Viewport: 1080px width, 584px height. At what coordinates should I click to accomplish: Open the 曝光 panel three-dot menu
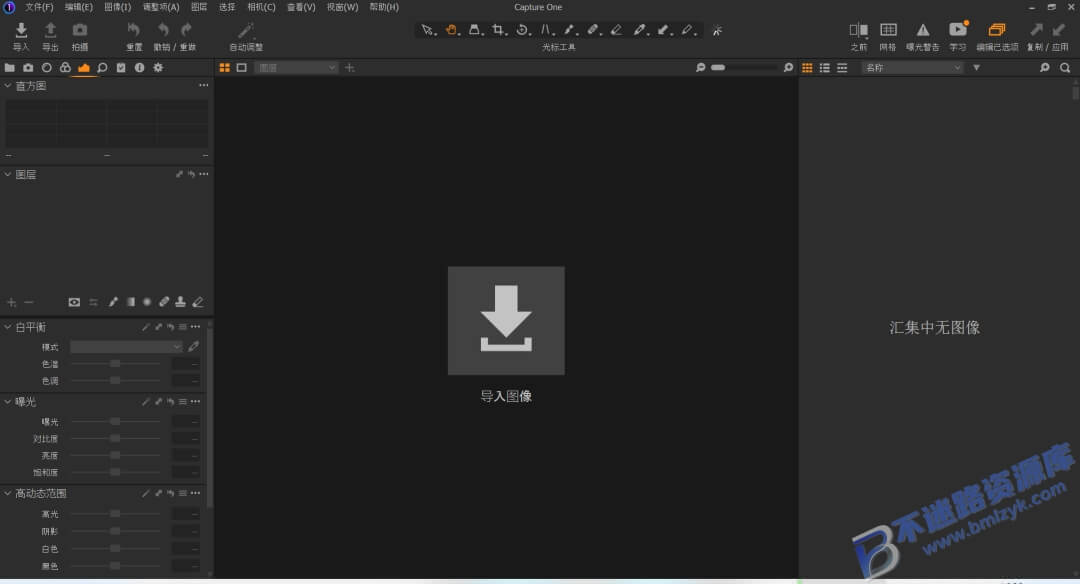point(196,401)
